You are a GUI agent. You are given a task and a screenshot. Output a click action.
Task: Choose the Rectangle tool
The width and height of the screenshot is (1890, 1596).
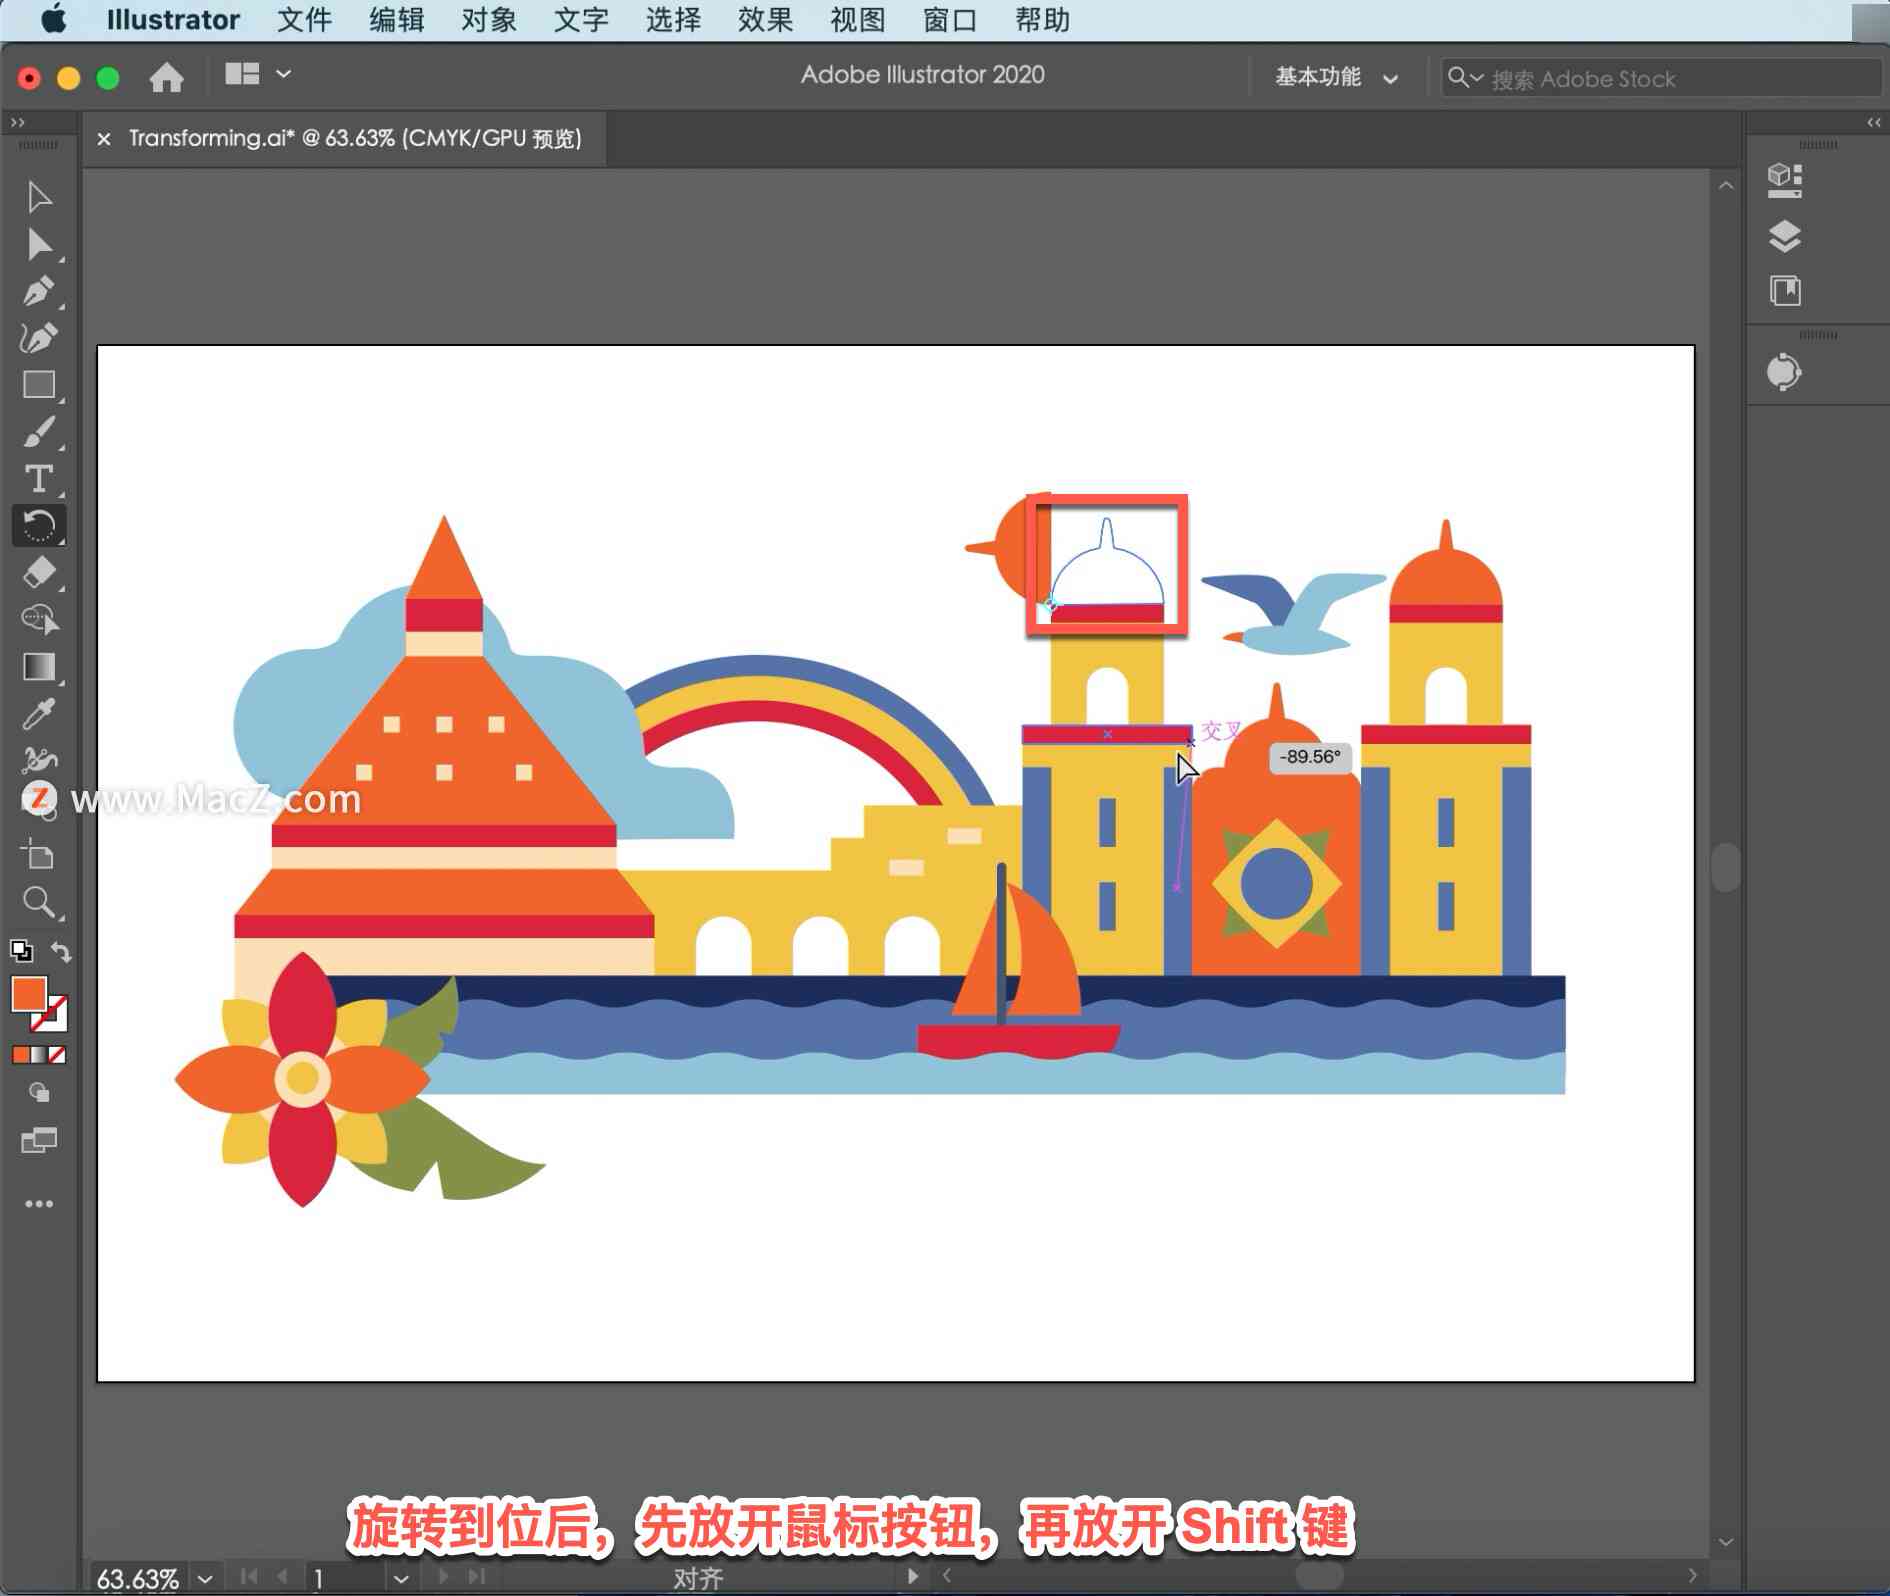click(39, 385)
